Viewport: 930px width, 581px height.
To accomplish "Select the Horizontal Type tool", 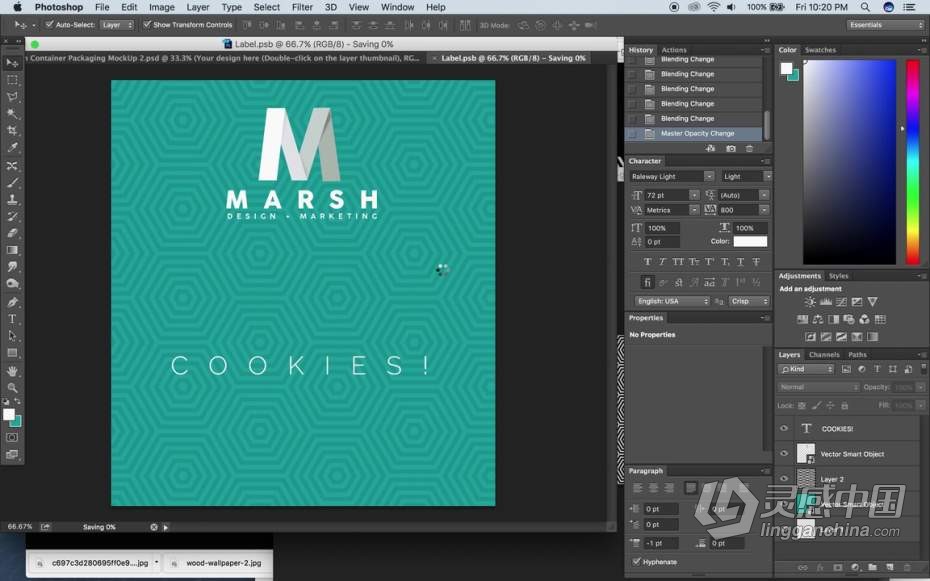I will (x=12, y=319).
